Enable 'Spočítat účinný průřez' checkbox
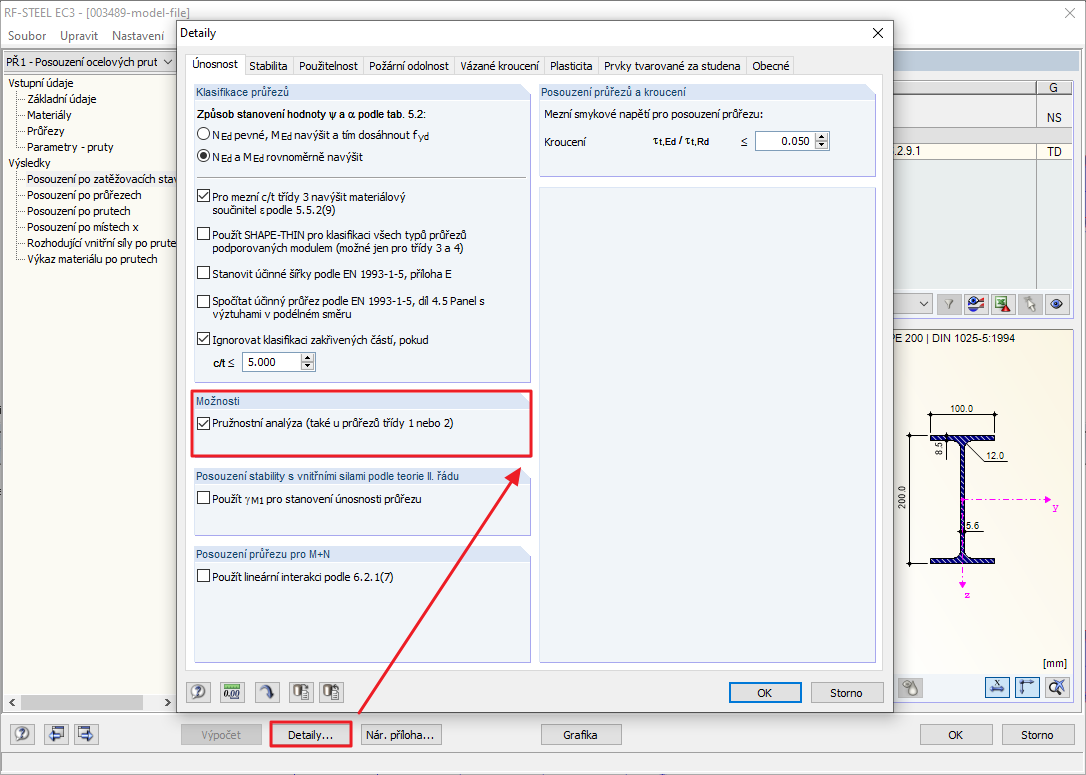Image resolution: width=1086 pixels, height=775 pixels. tap(204, 301)
